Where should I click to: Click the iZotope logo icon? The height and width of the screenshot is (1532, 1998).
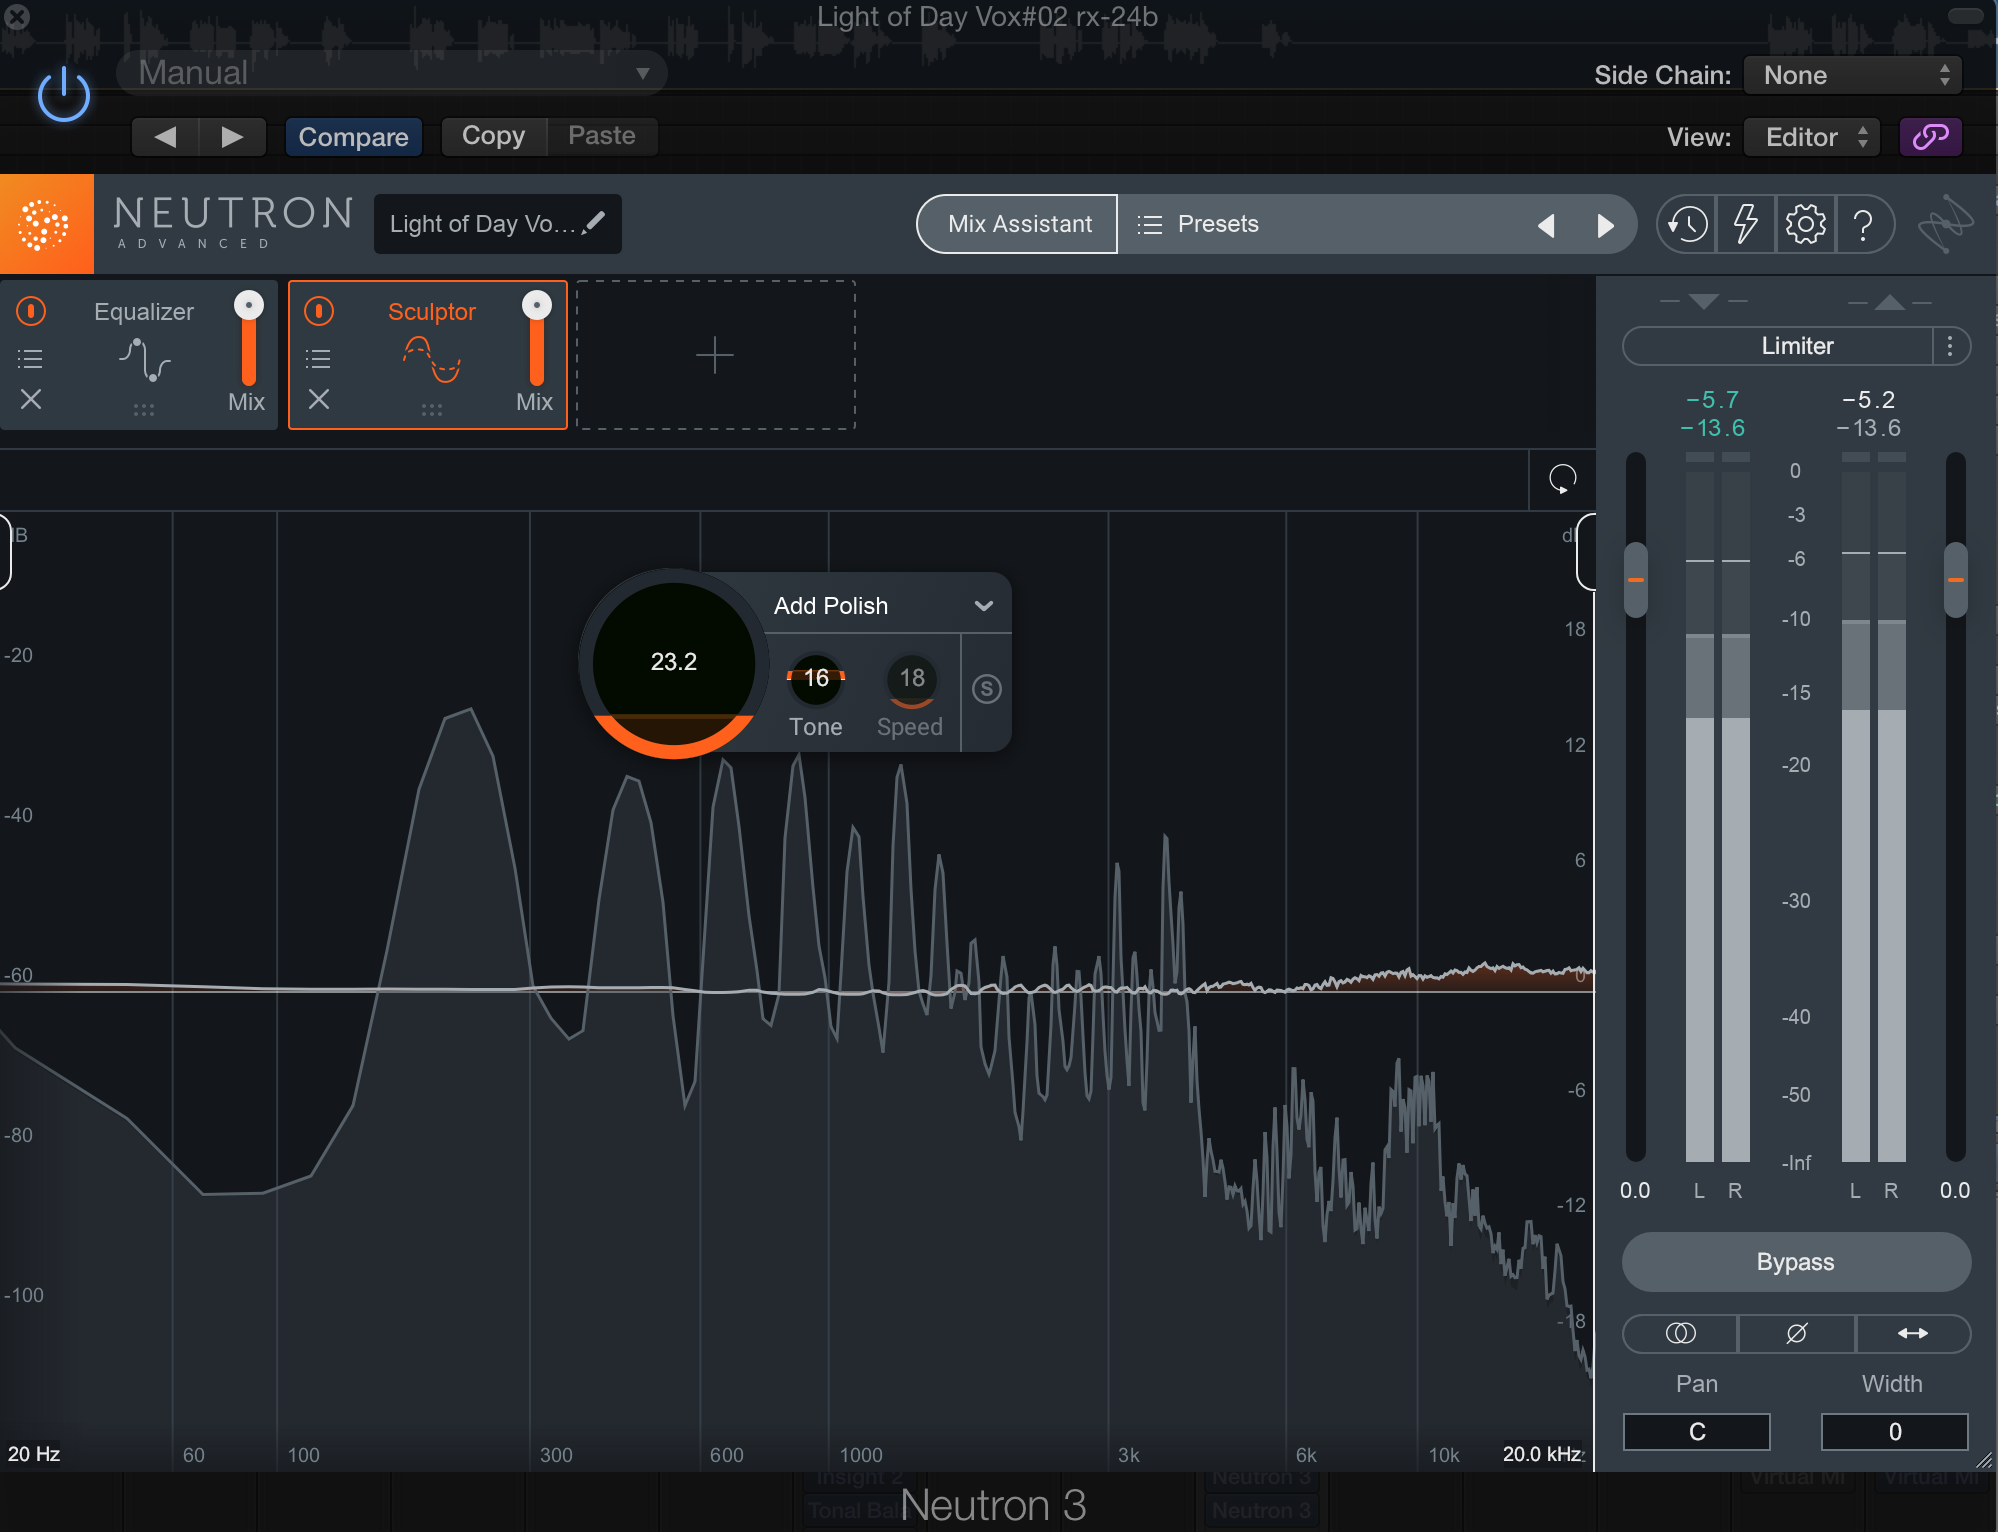(x=1945, y=224)
